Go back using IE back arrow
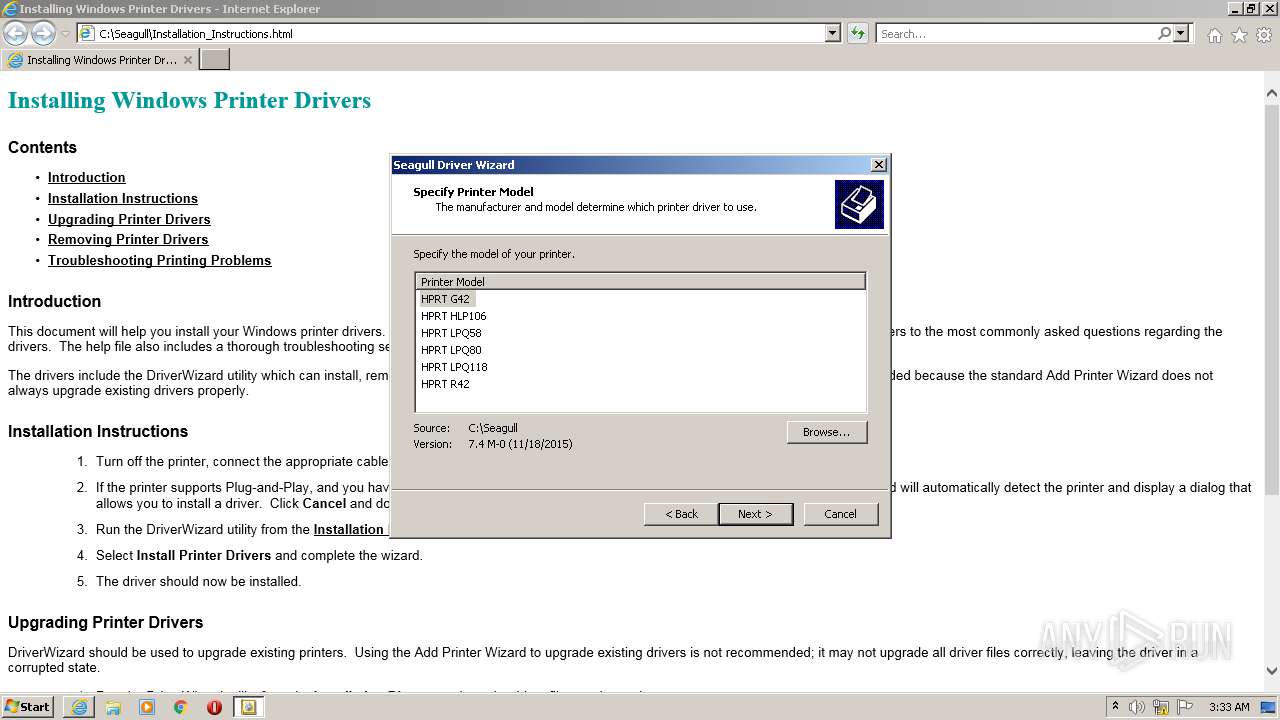 tap(16, 33)
